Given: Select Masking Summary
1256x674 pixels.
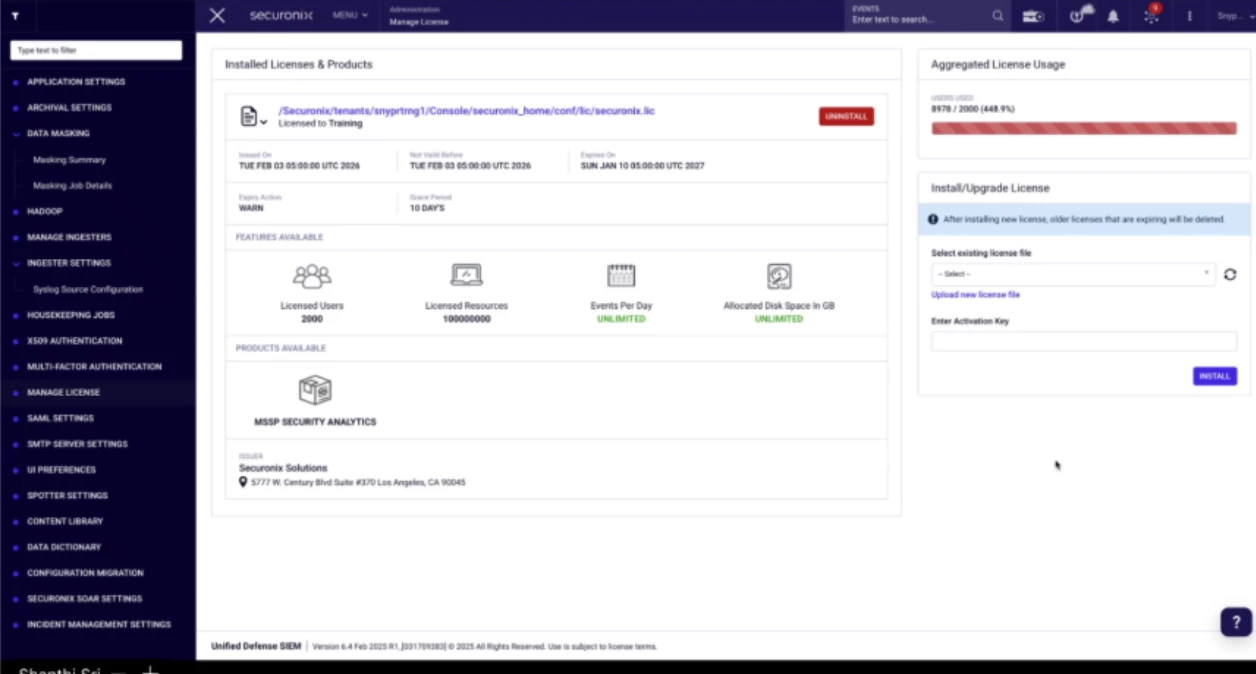Looking at the screenshot, I should pyautogui.click(x=69, y=160).
